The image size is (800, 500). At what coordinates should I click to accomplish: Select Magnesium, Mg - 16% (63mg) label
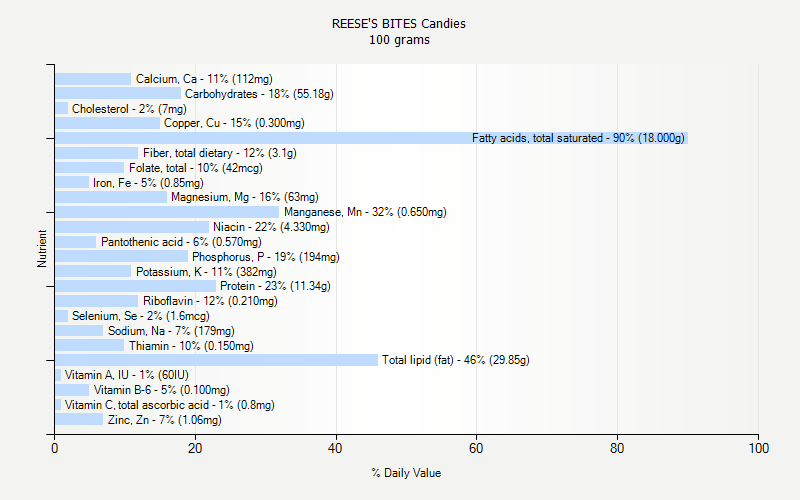click(245, 197)
